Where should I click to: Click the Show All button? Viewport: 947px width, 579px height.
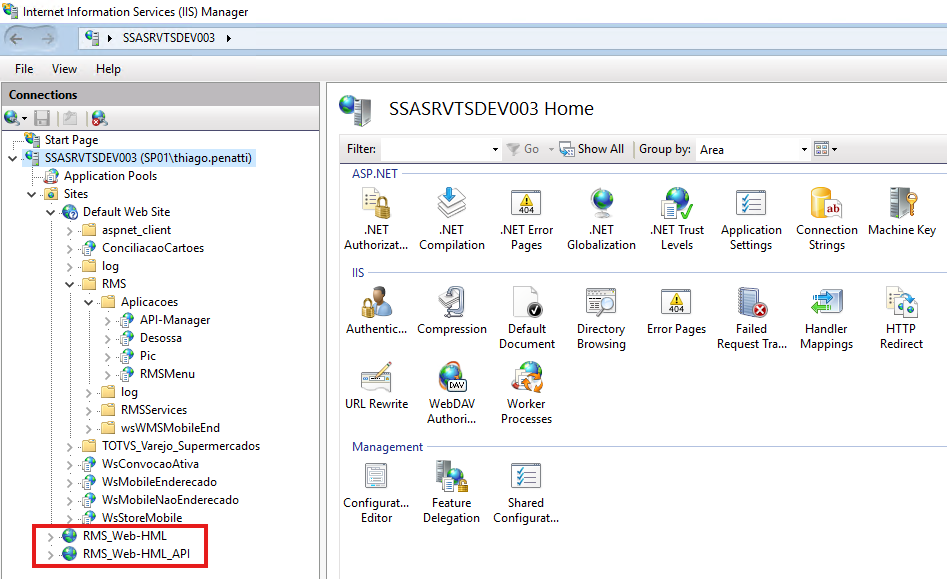(592, 149)
